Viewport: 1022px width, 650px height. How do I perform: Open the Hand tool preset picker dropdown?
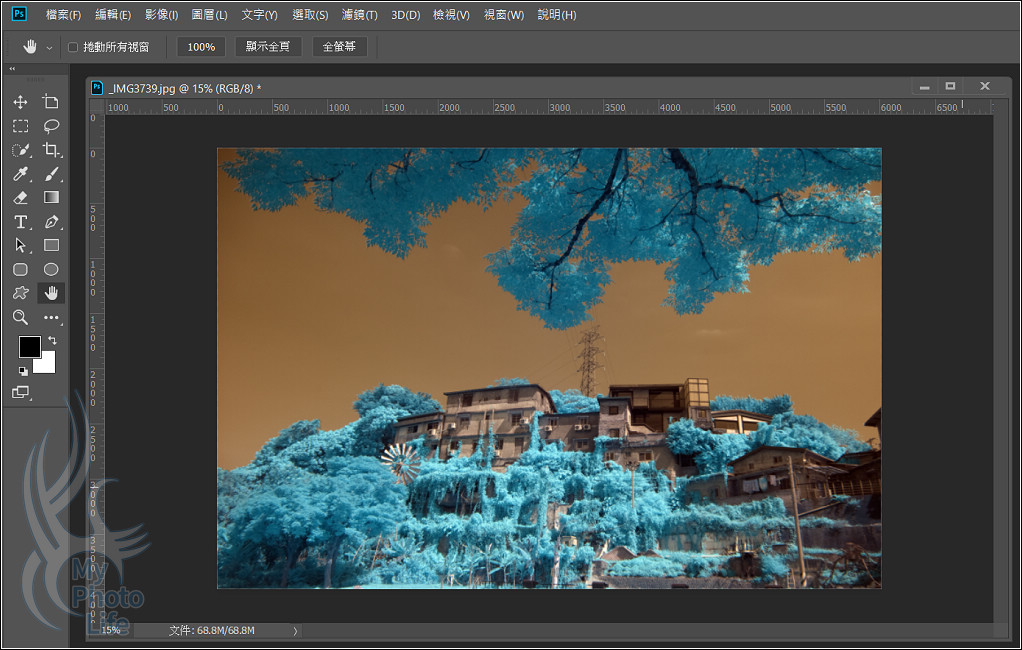[49, 48]
